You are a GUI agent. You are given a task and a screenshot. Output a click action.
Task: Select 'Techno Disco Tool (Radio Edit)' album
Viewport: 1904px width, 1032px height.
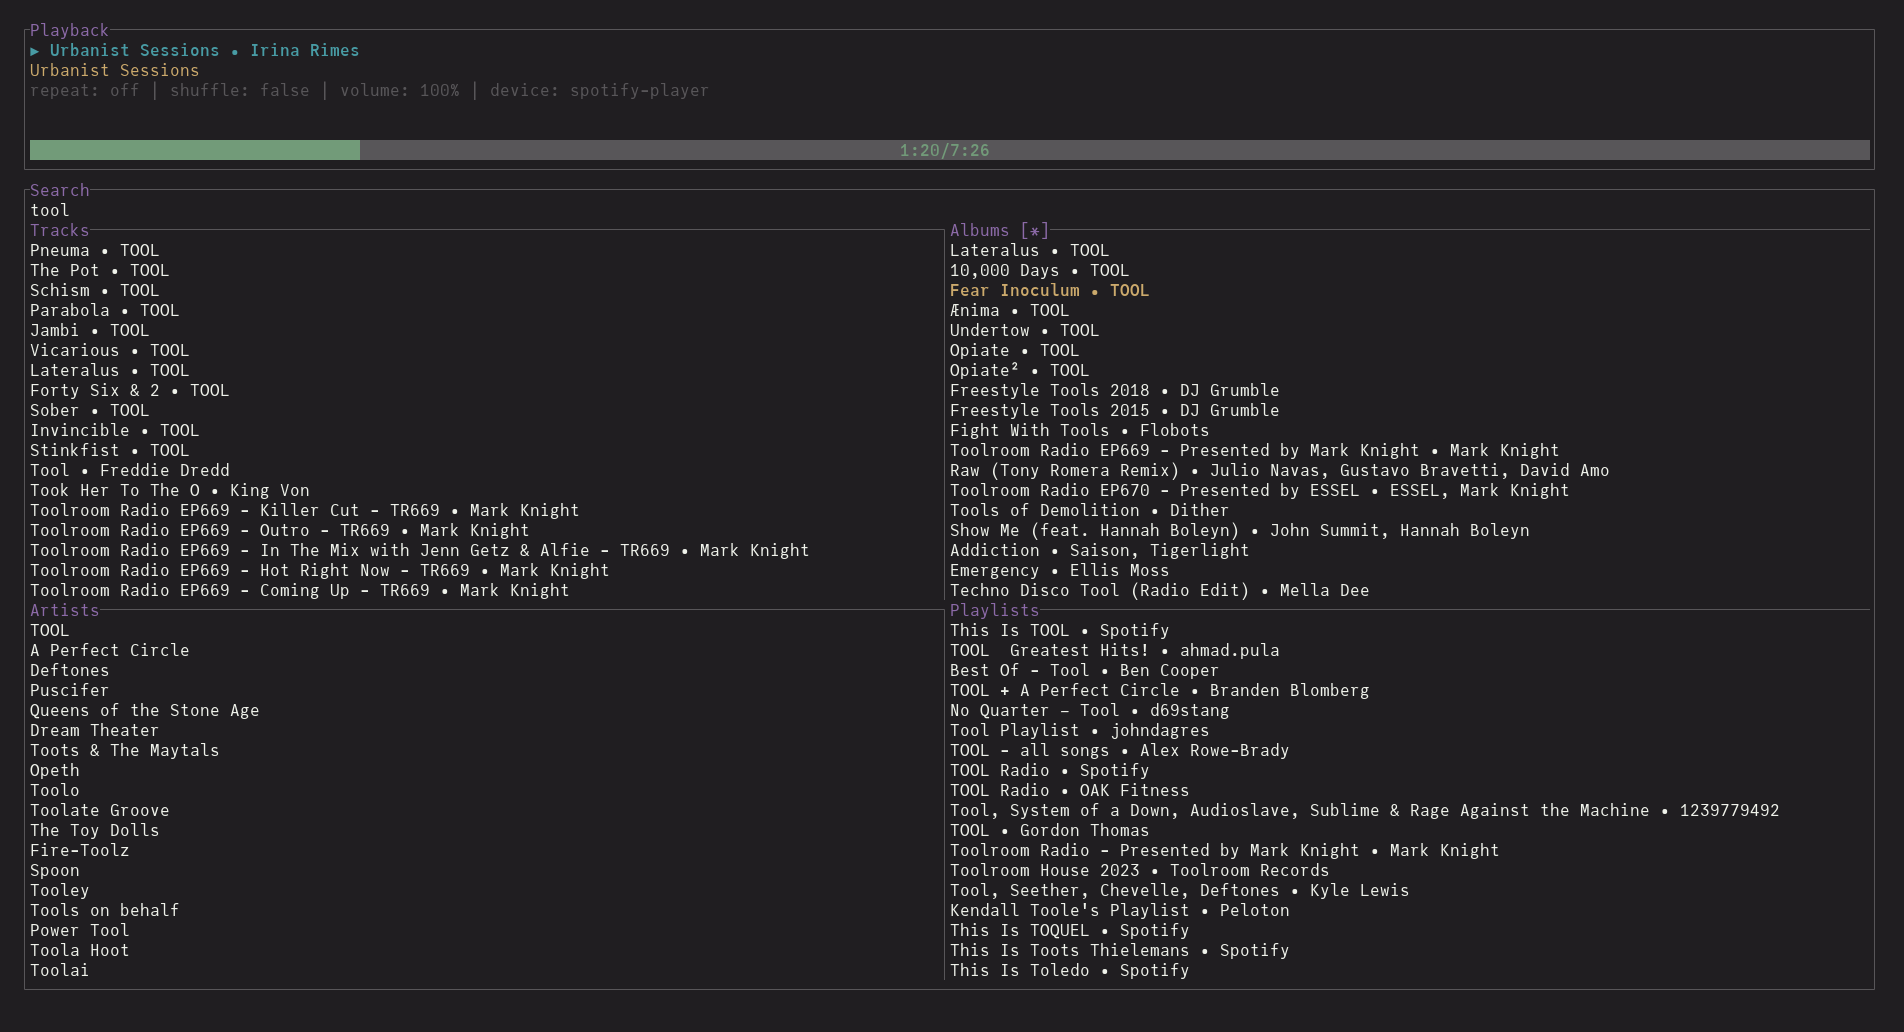coord(1159,590)
